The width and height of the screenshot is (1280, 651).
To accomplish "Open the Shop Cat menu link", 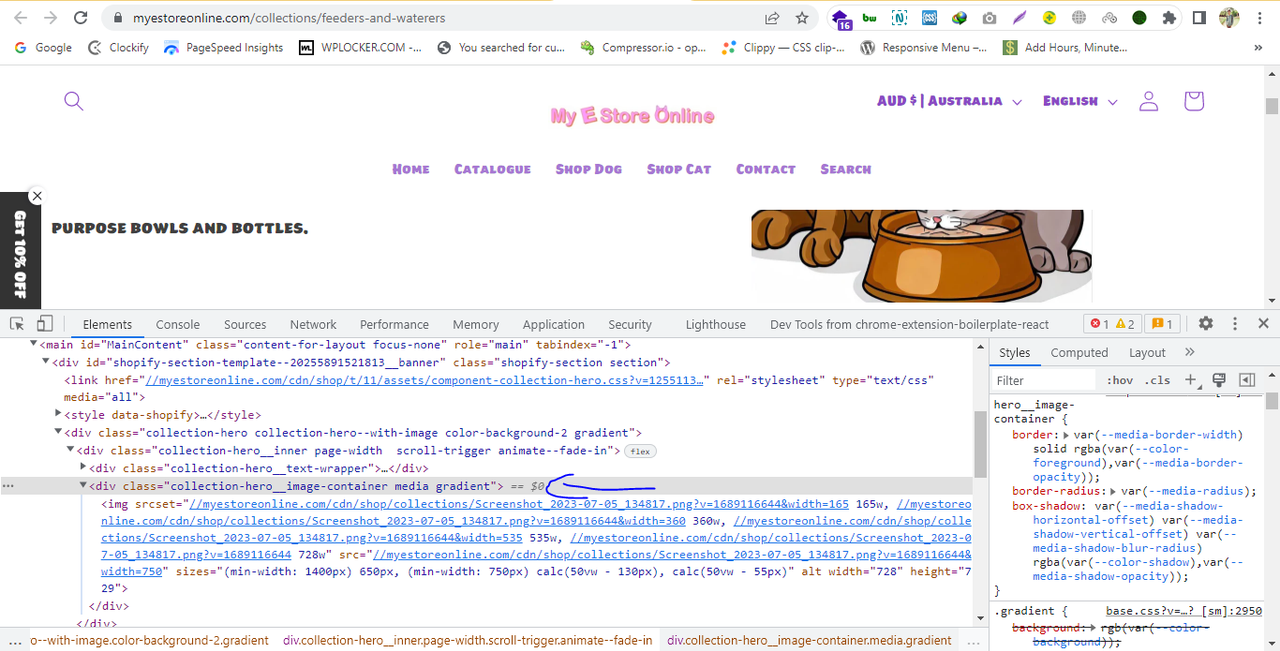I will coord(678,169).
